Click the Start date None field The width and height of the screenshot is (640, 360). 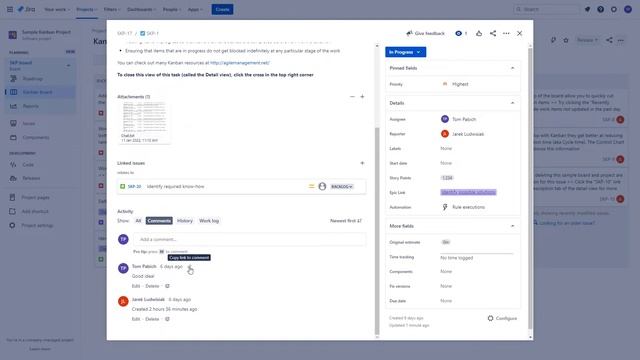pos(446,163)
